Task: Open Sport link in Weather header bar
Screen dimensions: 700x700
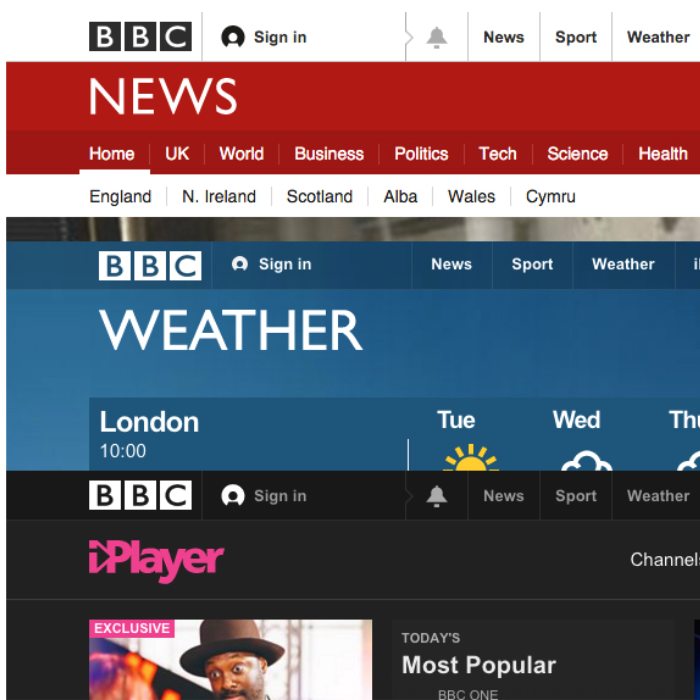Action: 532,265
